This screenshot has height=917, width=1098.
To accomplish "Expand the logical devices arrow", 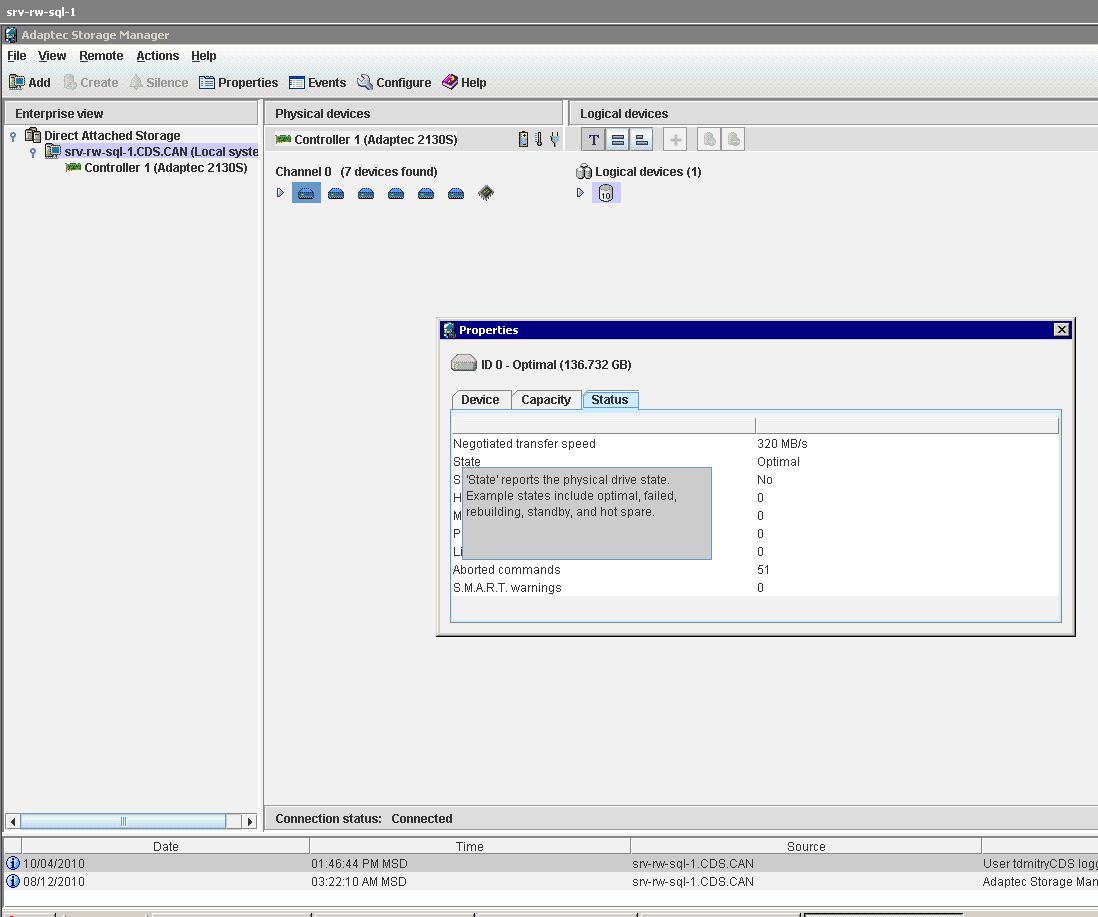I will click(x=580, y=192).
